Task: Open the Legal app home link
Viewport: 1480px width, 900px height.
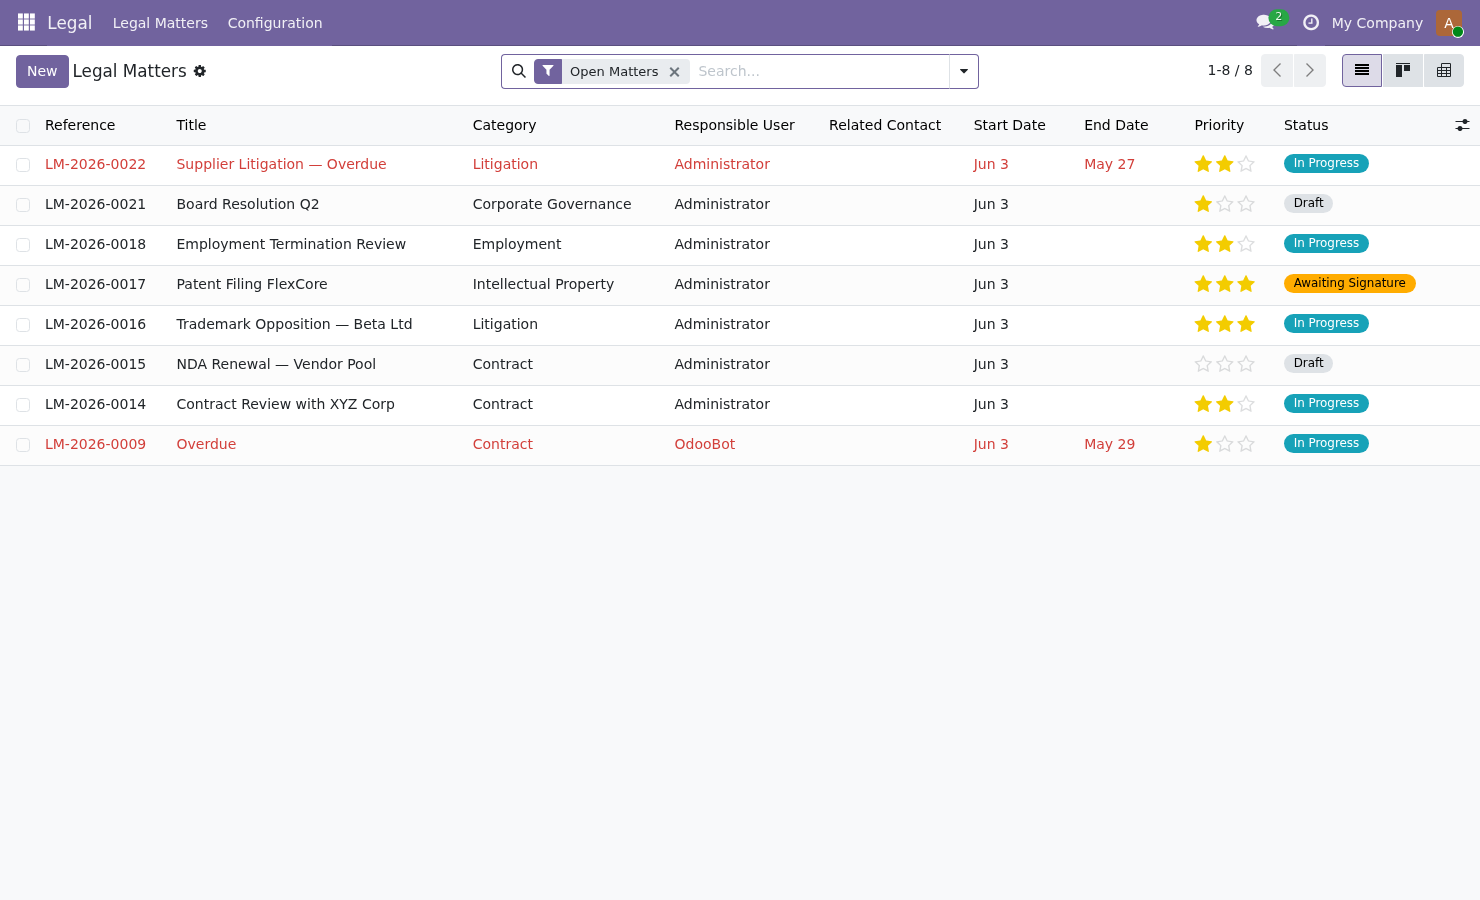Action: coord(69,22)
